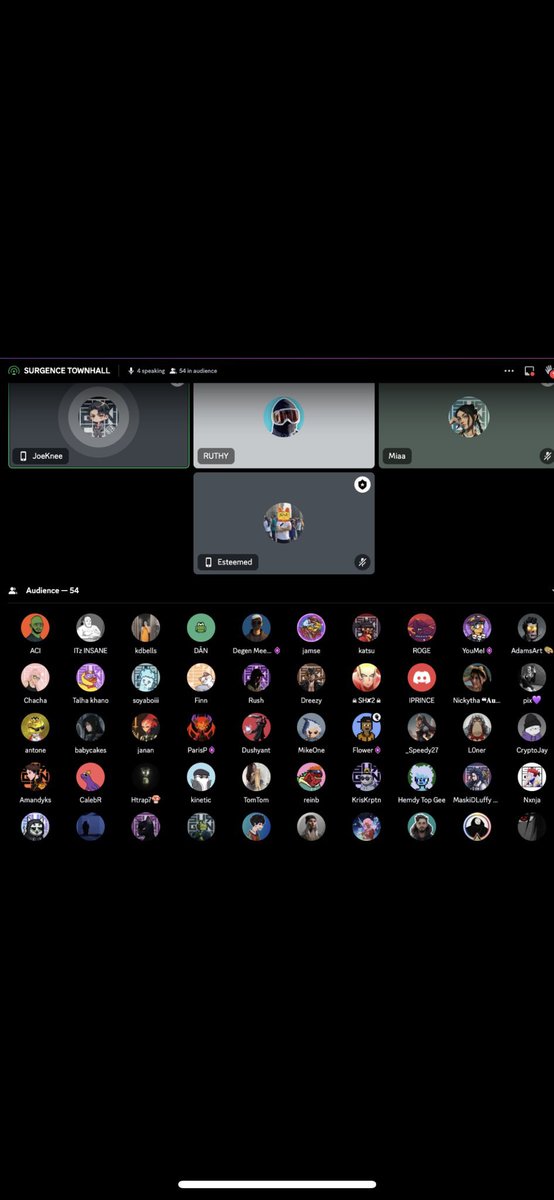
Task: Open the three-dot more options menu
Action: (509, 370)
